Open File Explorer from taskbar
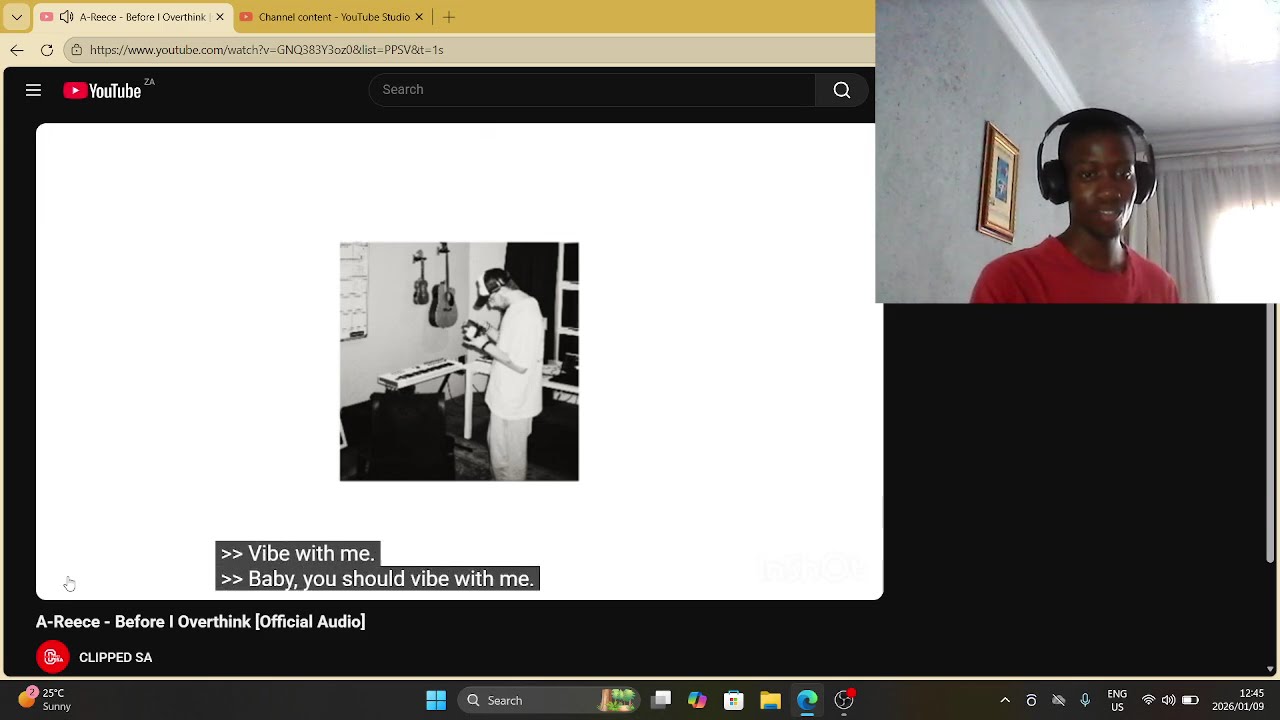 point(770,700)
